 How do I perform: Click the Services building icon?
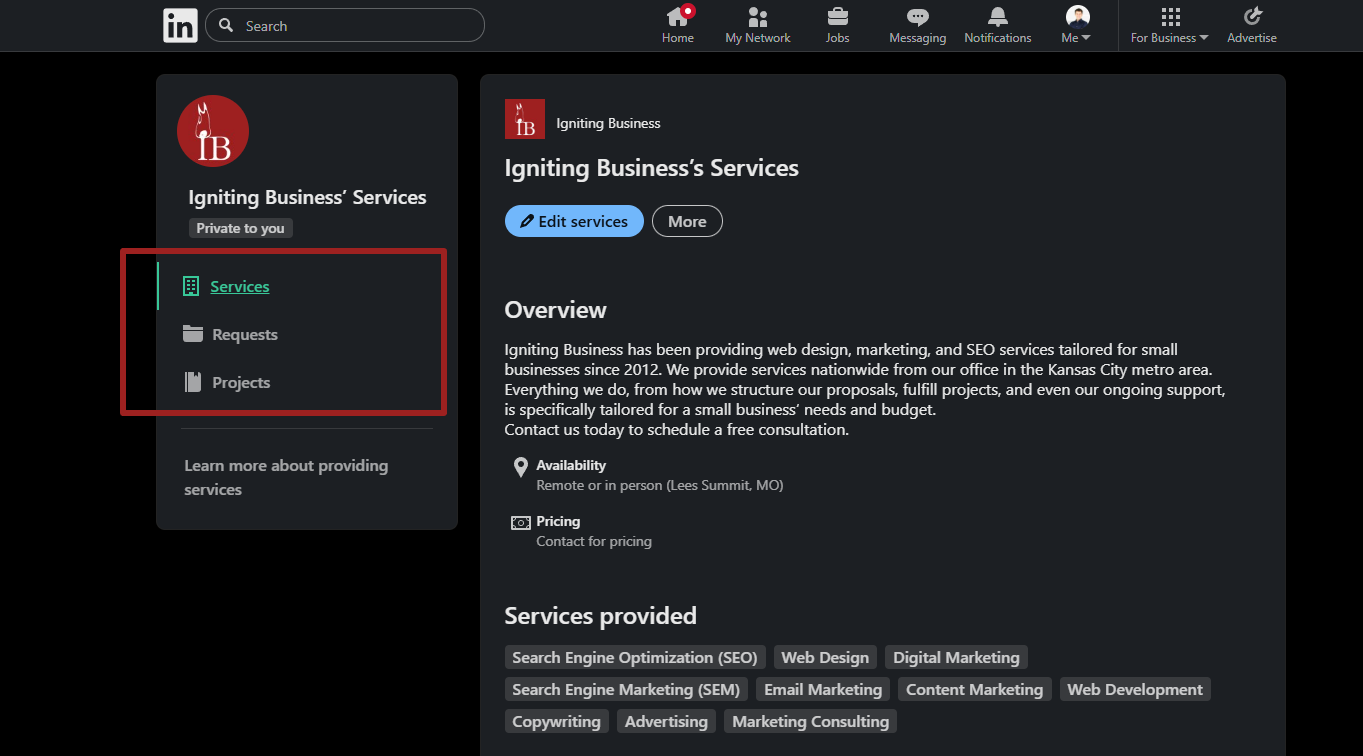pos(192,286)
